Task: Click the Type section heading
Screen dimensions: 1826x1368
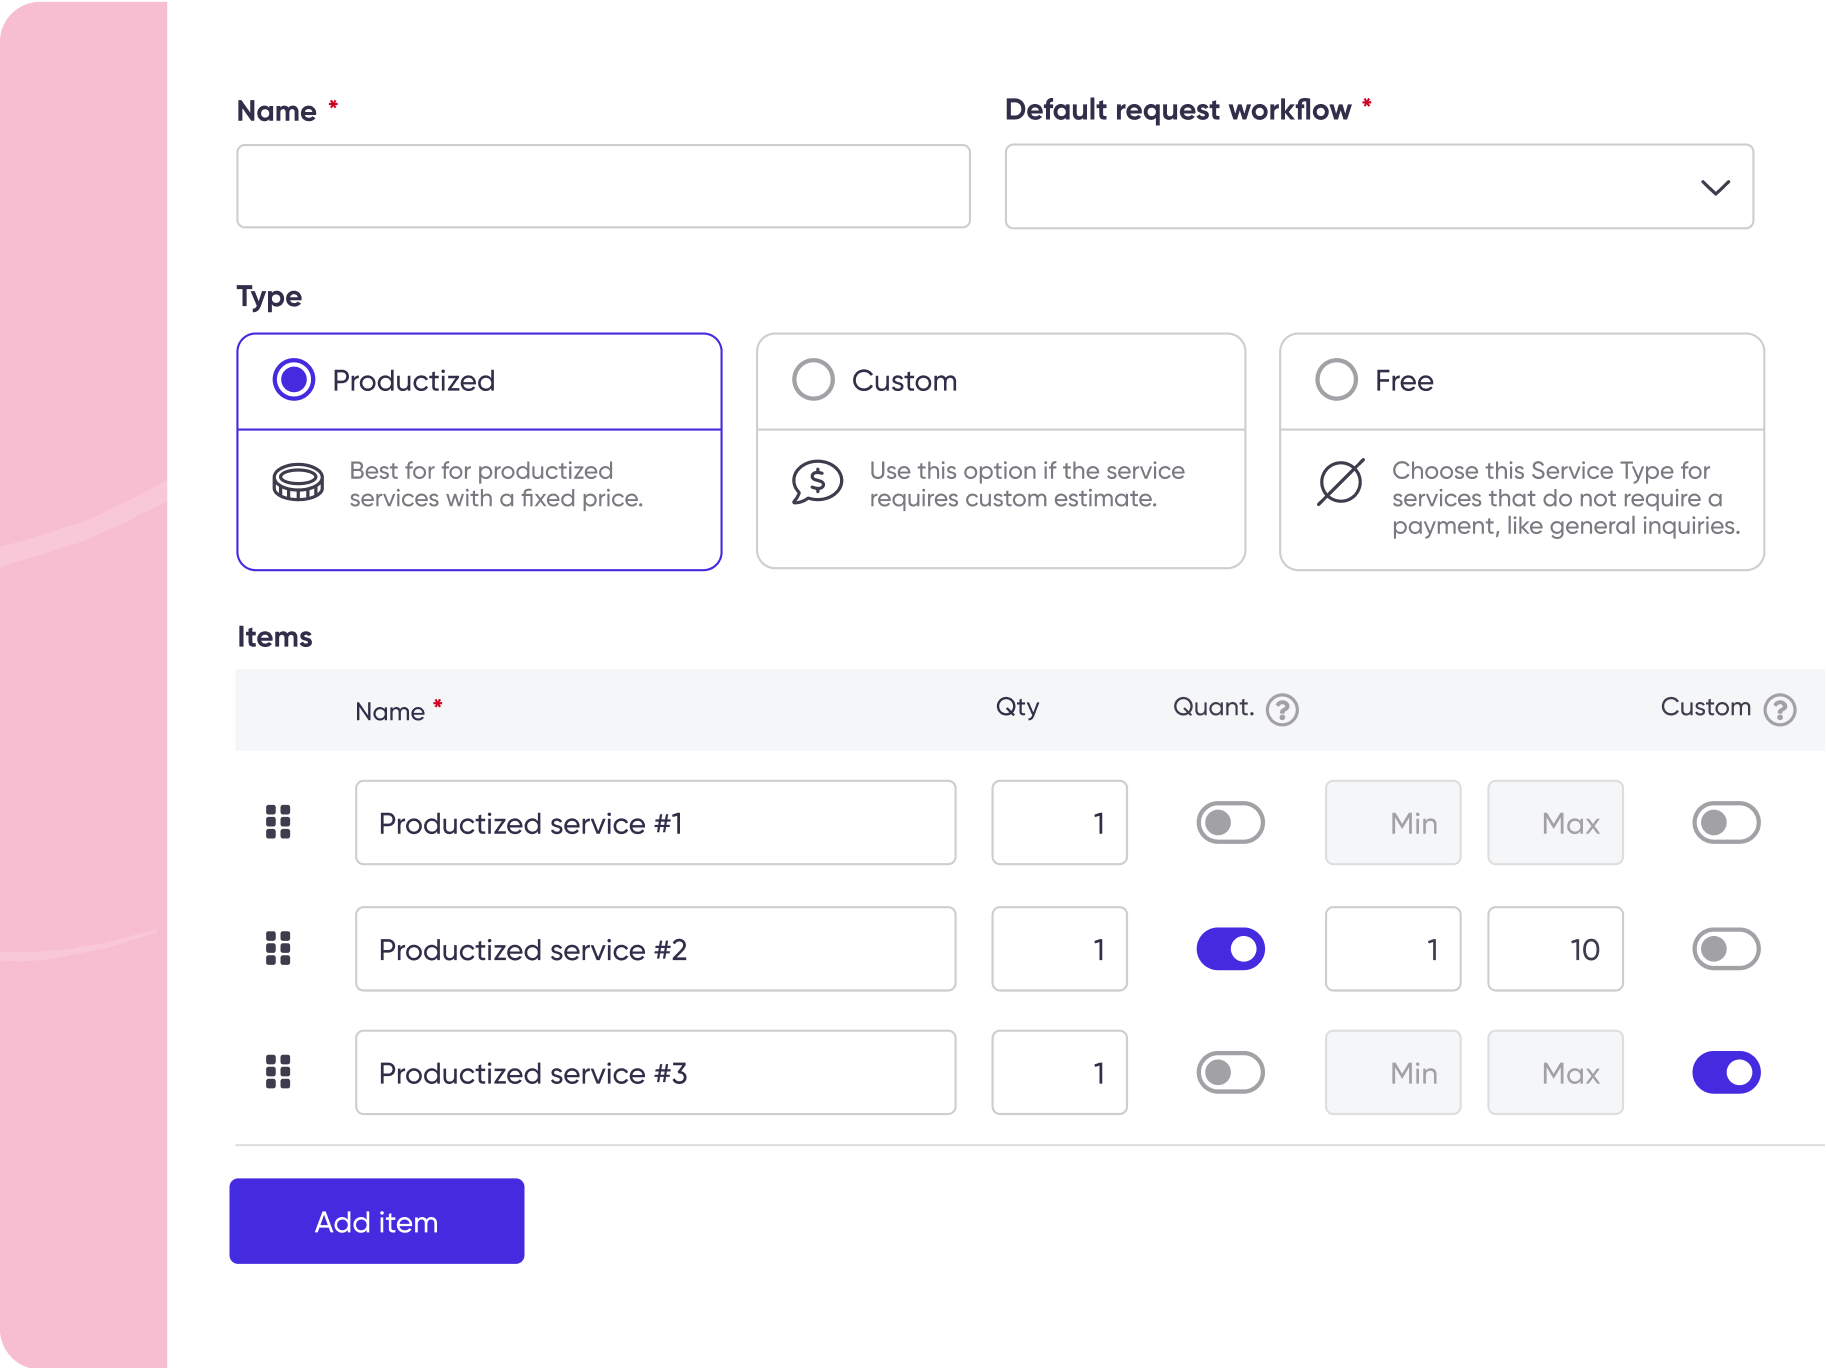Action: point(269,297)
